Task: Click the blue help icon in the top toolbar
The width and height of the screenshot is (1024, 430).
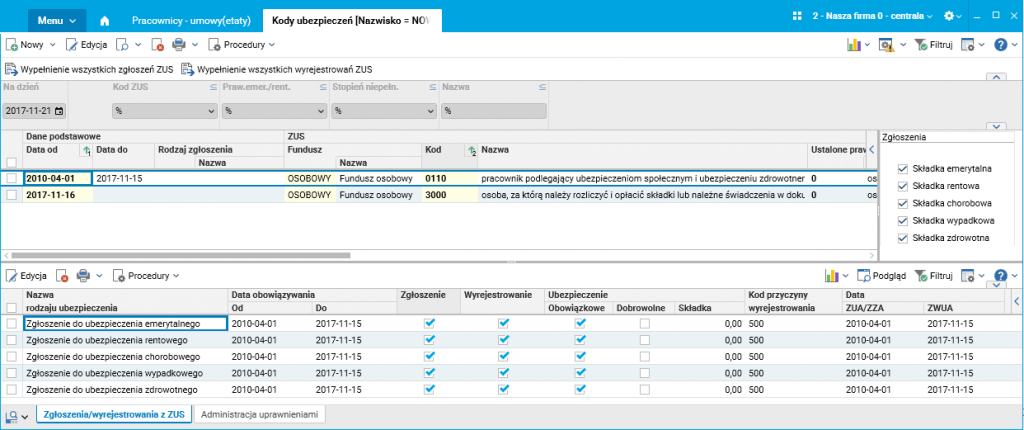Action: 999,45
